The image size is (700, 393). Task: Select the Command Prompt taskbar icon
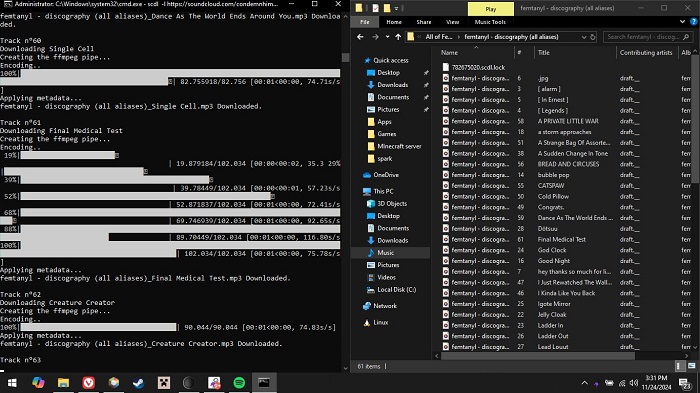pyautogui.click(x=264, y=383)
